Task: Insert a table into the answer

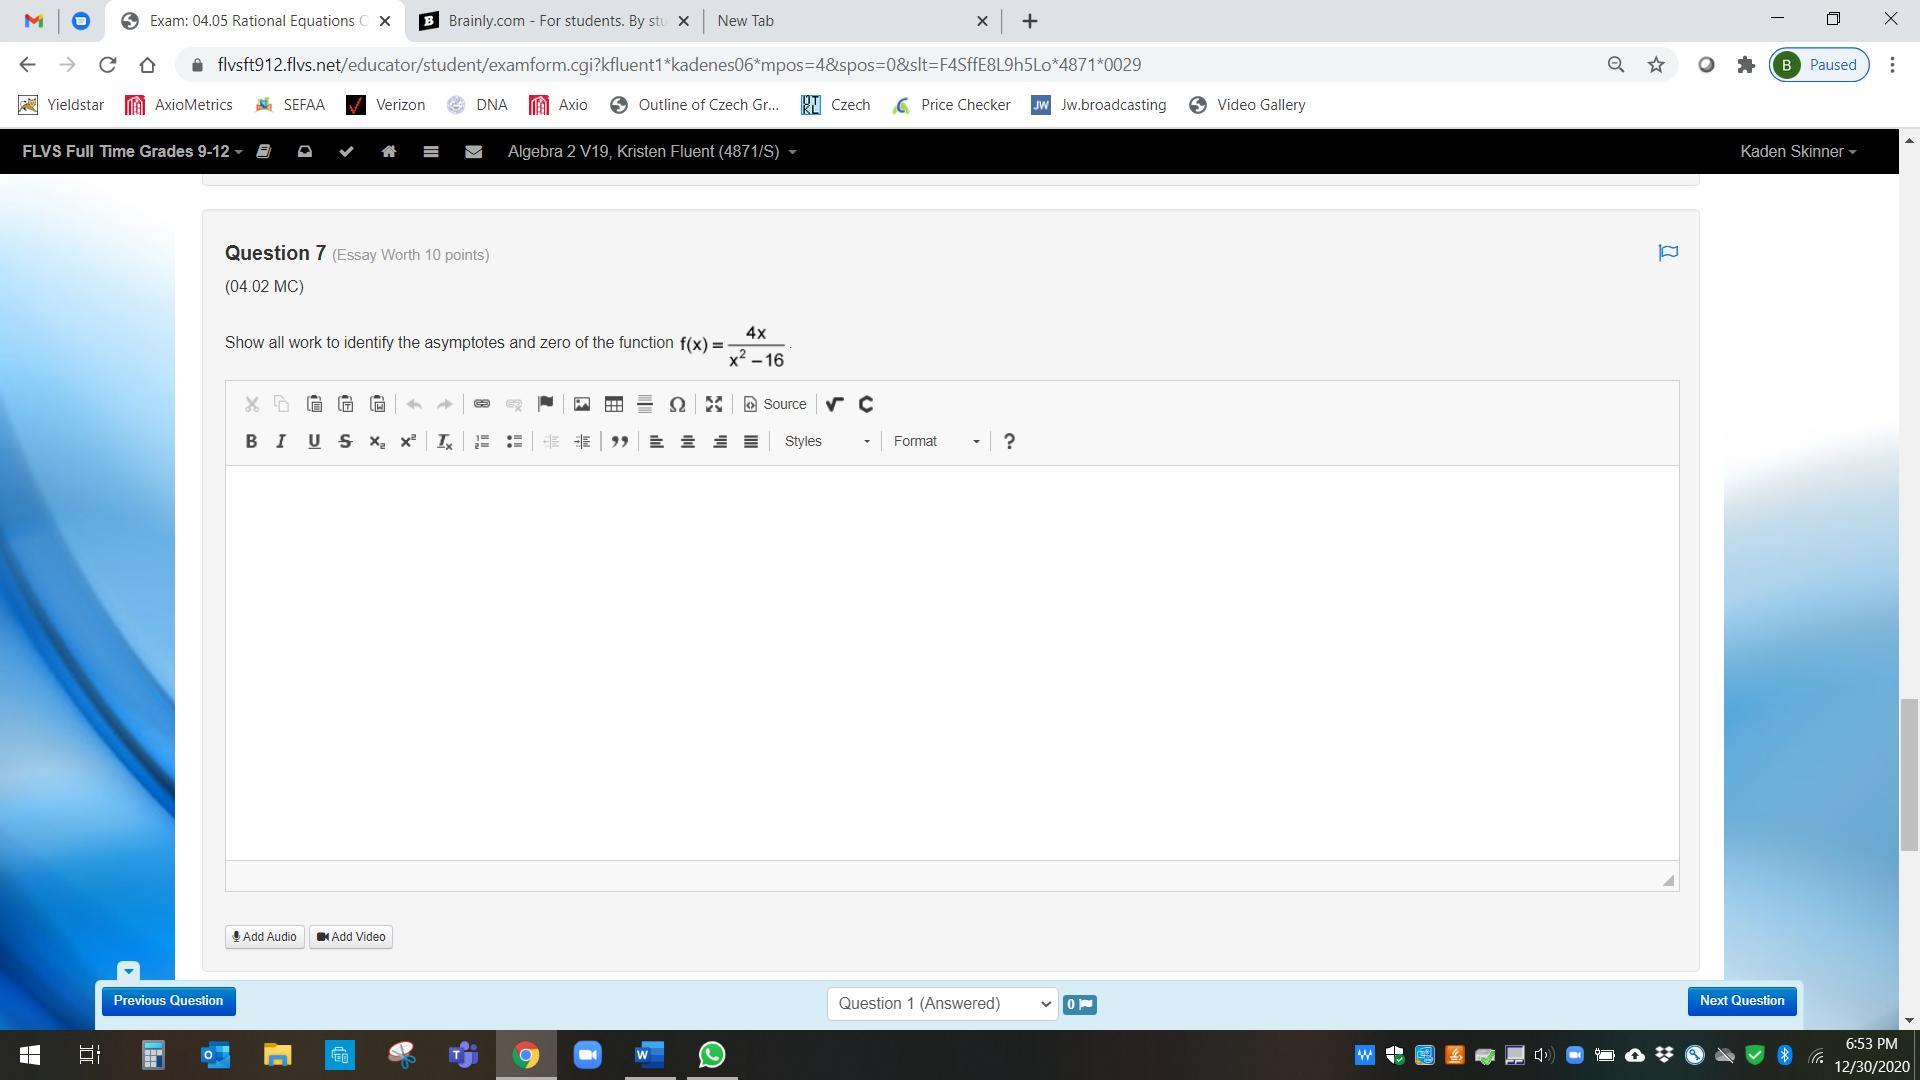Action: 613,404
